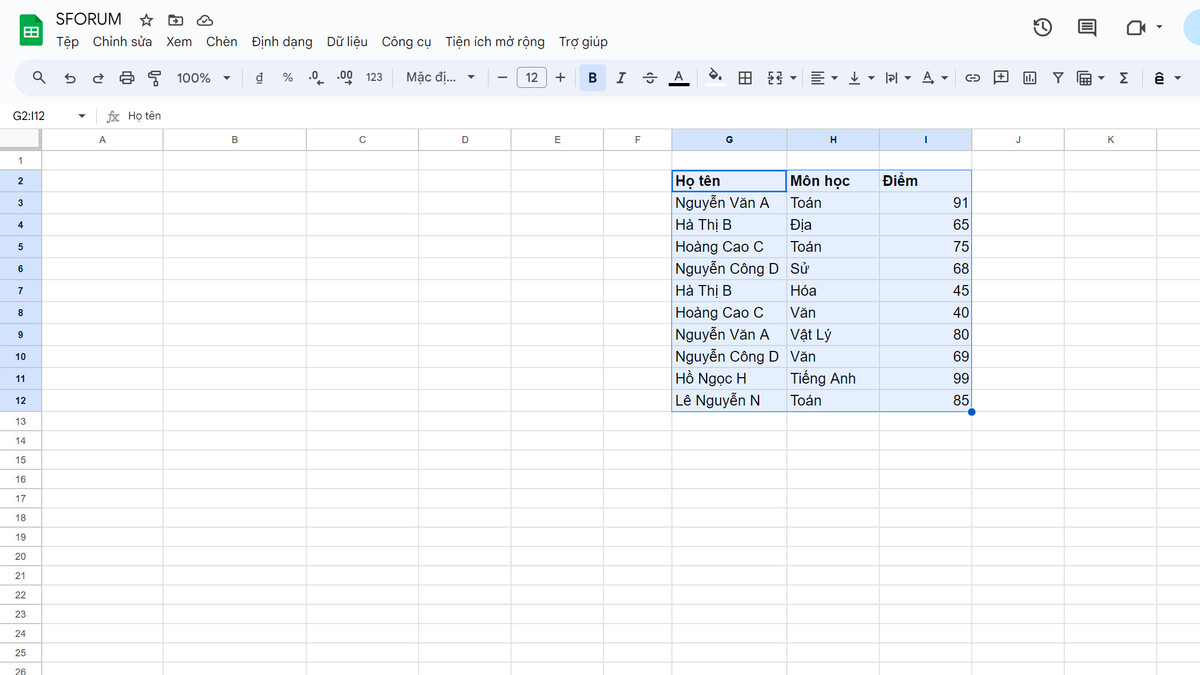Decrease decimal places
This screenshot has width=1200, height=675.
tap(316, 78)
